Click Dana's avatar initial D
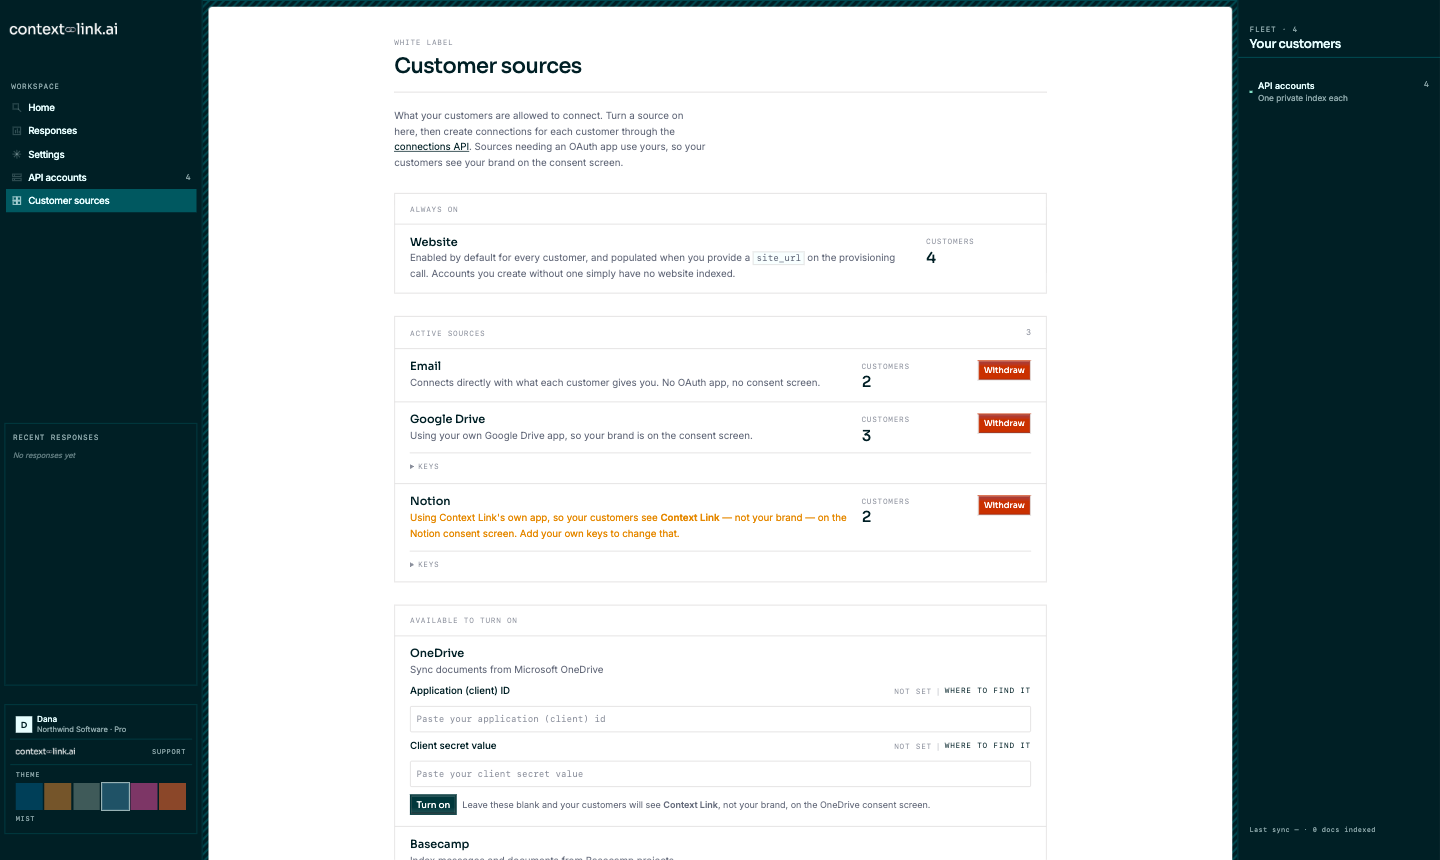 (x=24, y=724)
